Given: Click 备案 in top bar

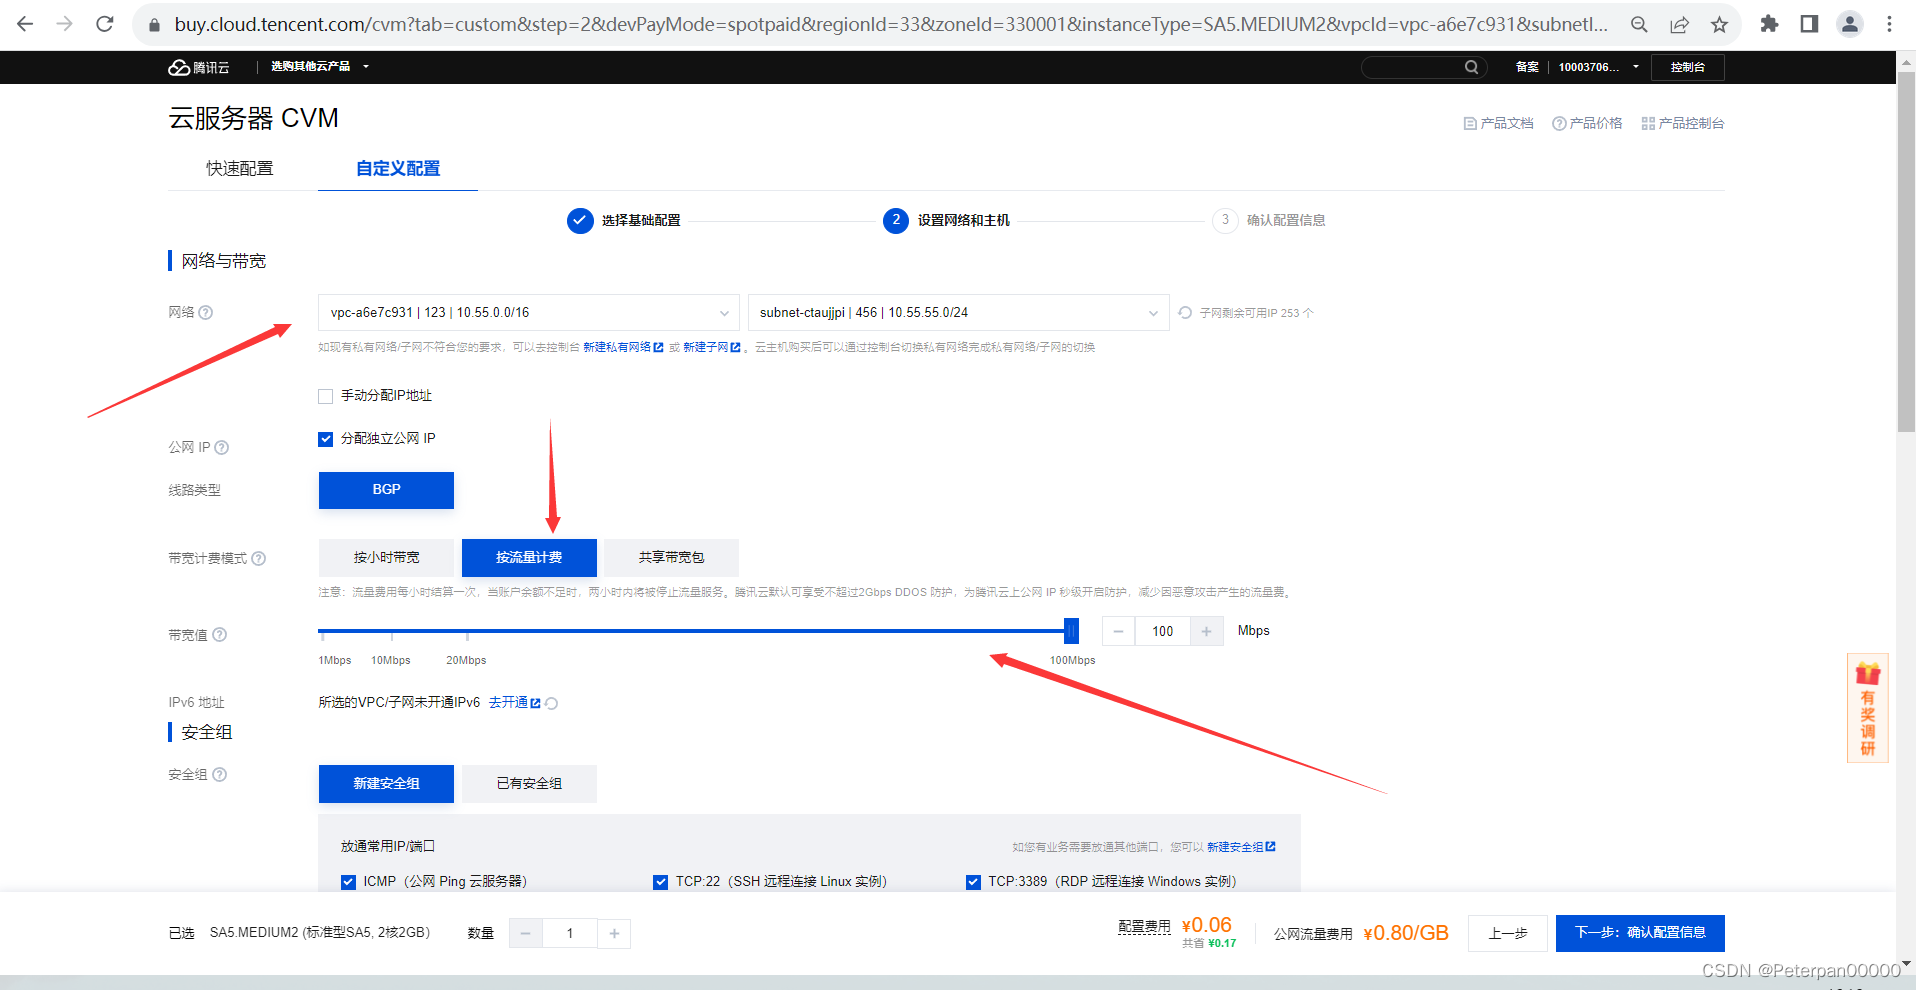Looking at the screenshot, I should [1527, 67].
